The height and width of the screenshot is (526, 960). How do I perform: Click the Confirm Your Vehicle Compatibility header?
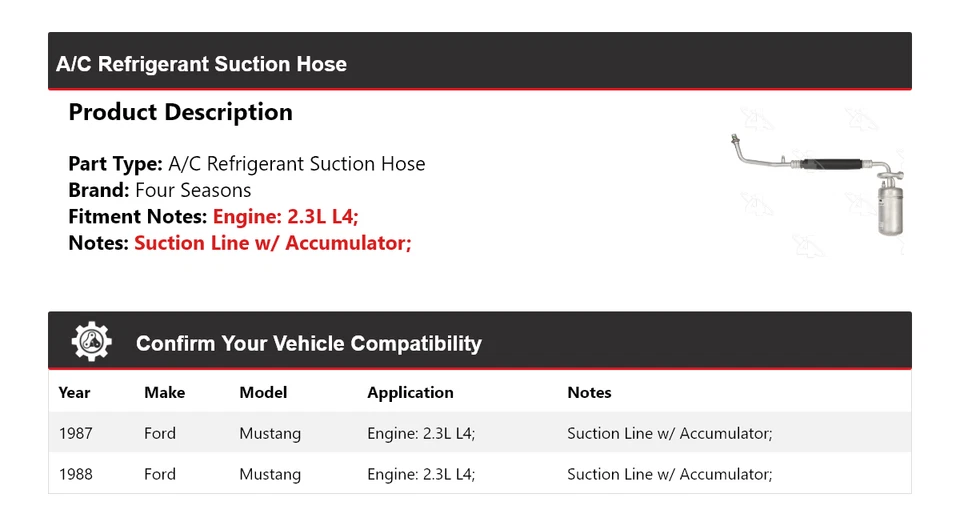[x=308, y=344]
